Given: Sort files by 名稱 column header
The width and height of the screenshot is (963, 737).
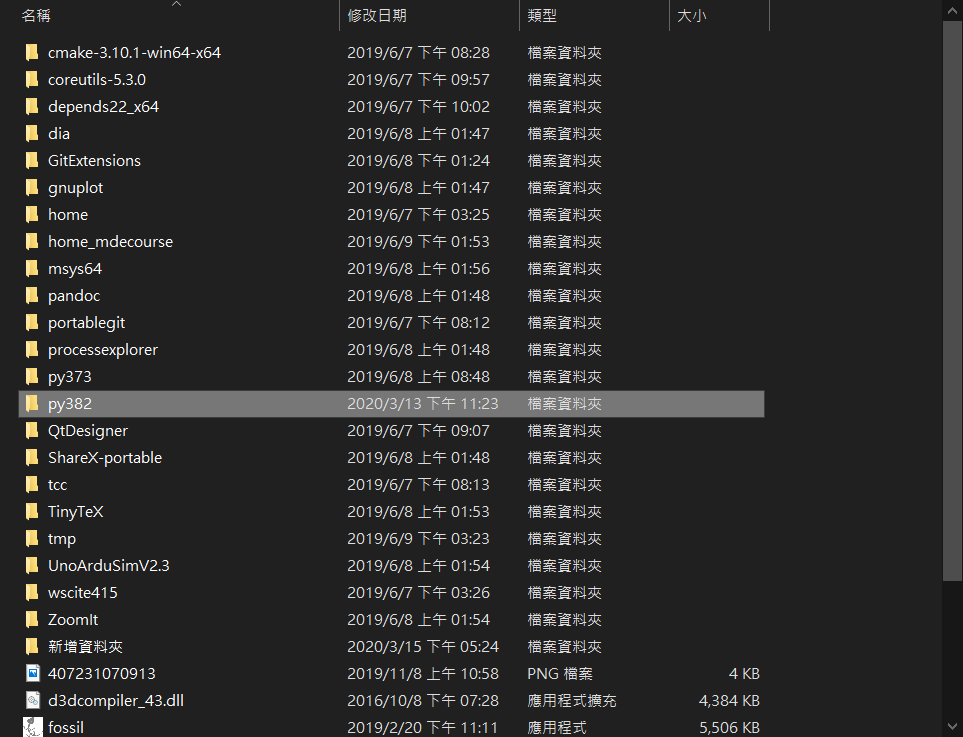Looking at the screenshot, I should 37,16.
